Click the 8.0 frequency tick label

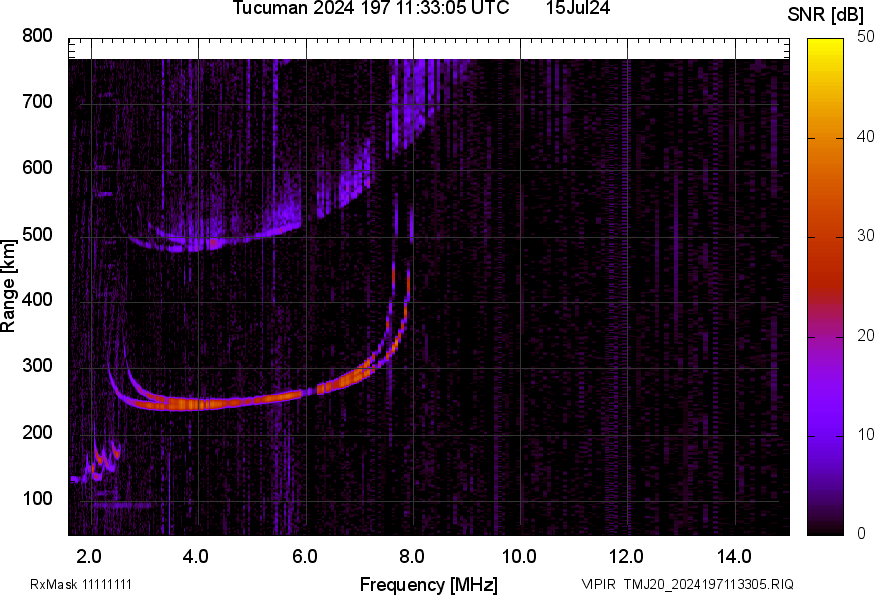click(x=412, y=556)
